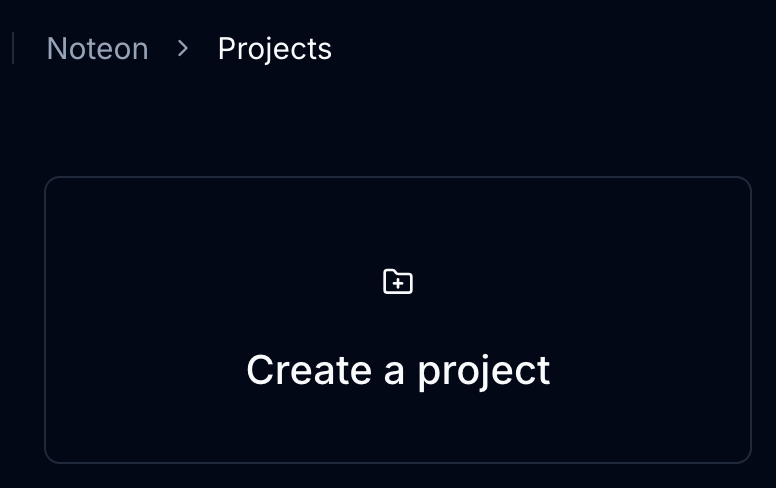
Task: Click the folder-plus icon
Action: 398,282
